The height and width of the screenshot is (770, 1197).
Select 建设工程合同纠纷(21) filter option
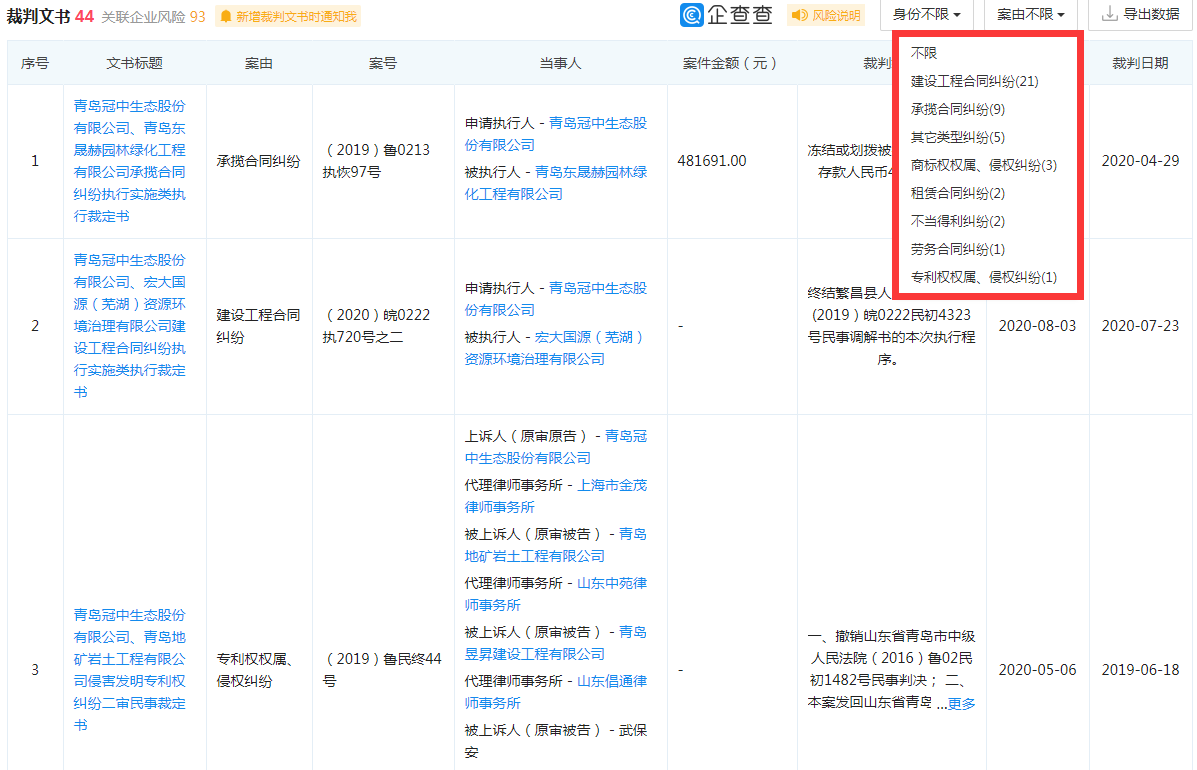(x=975, y=81)
